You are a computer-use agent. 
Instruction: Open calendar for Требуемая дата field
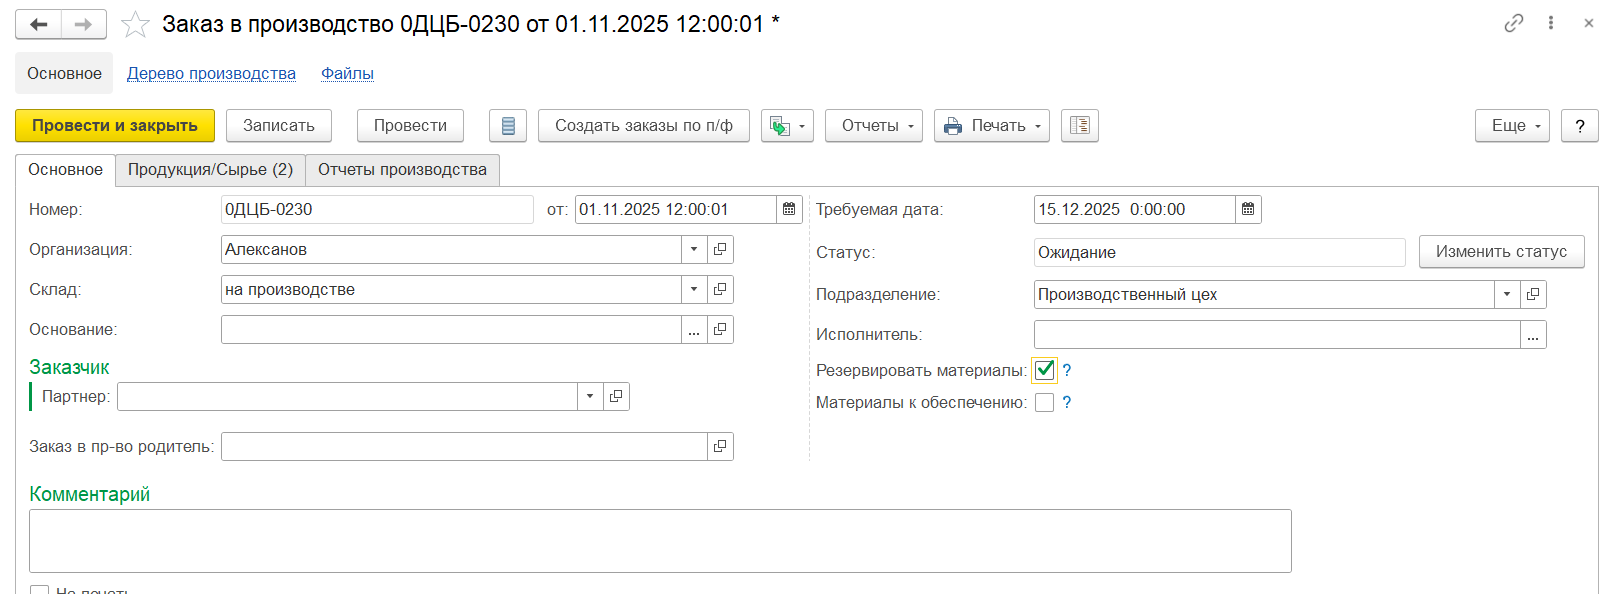pyautogui.click(x=1248, y=209)
